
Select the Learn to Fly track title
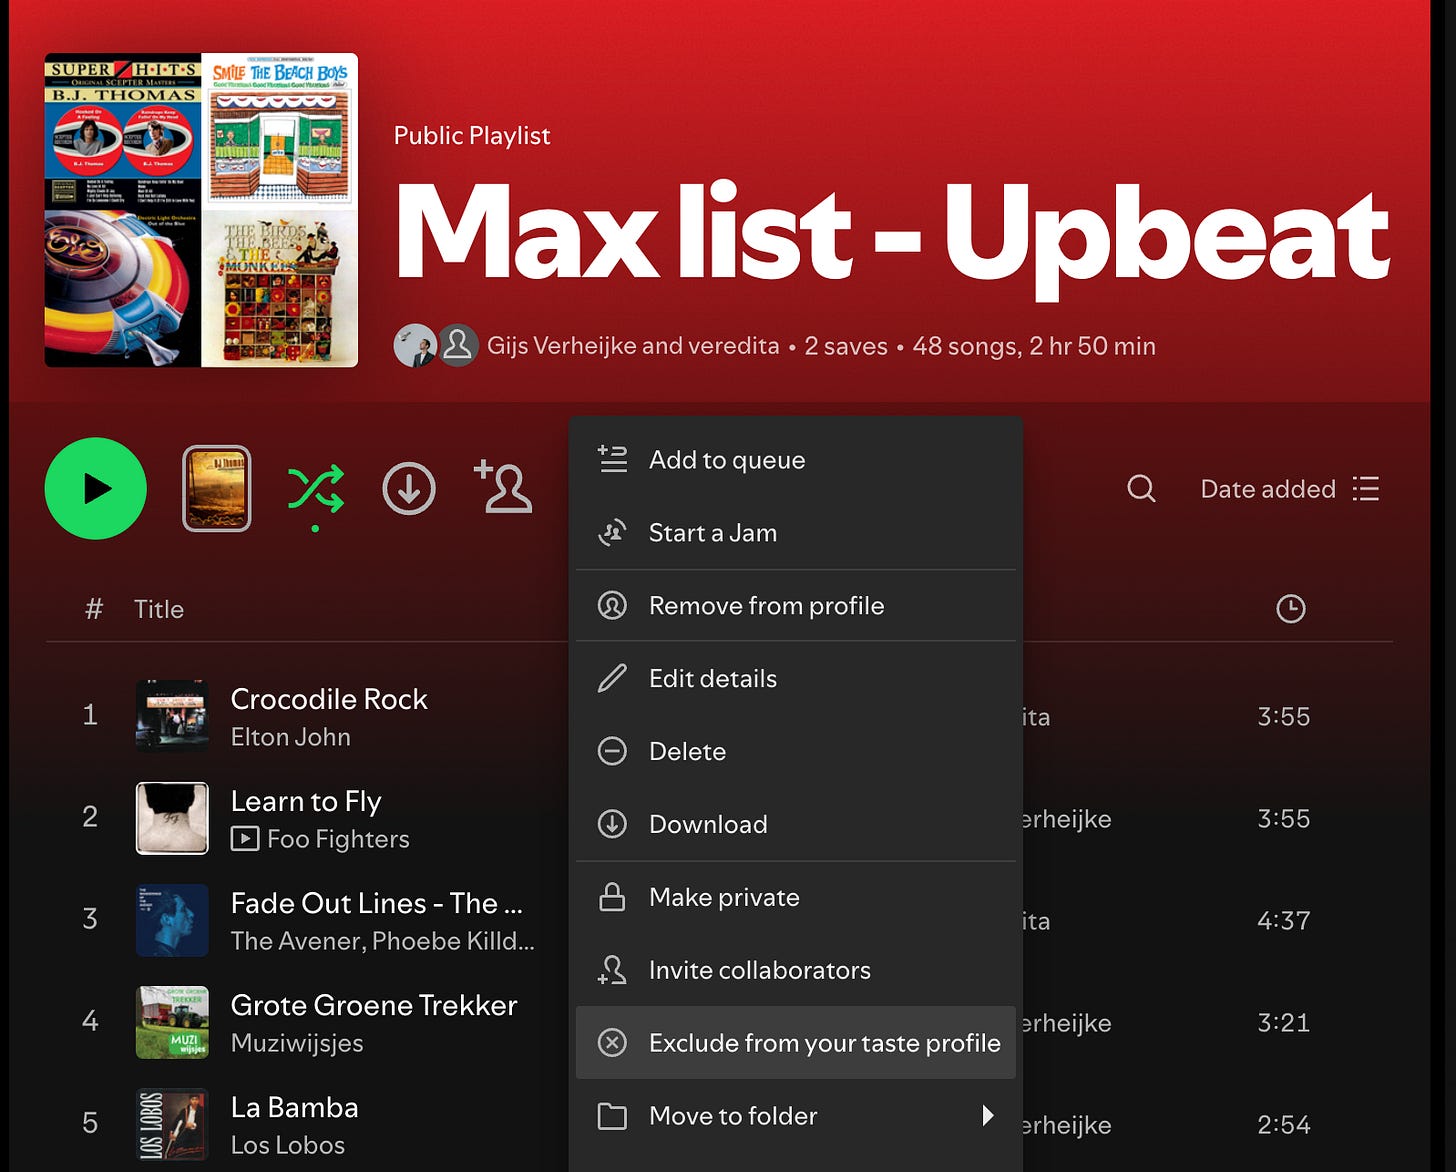306,801
